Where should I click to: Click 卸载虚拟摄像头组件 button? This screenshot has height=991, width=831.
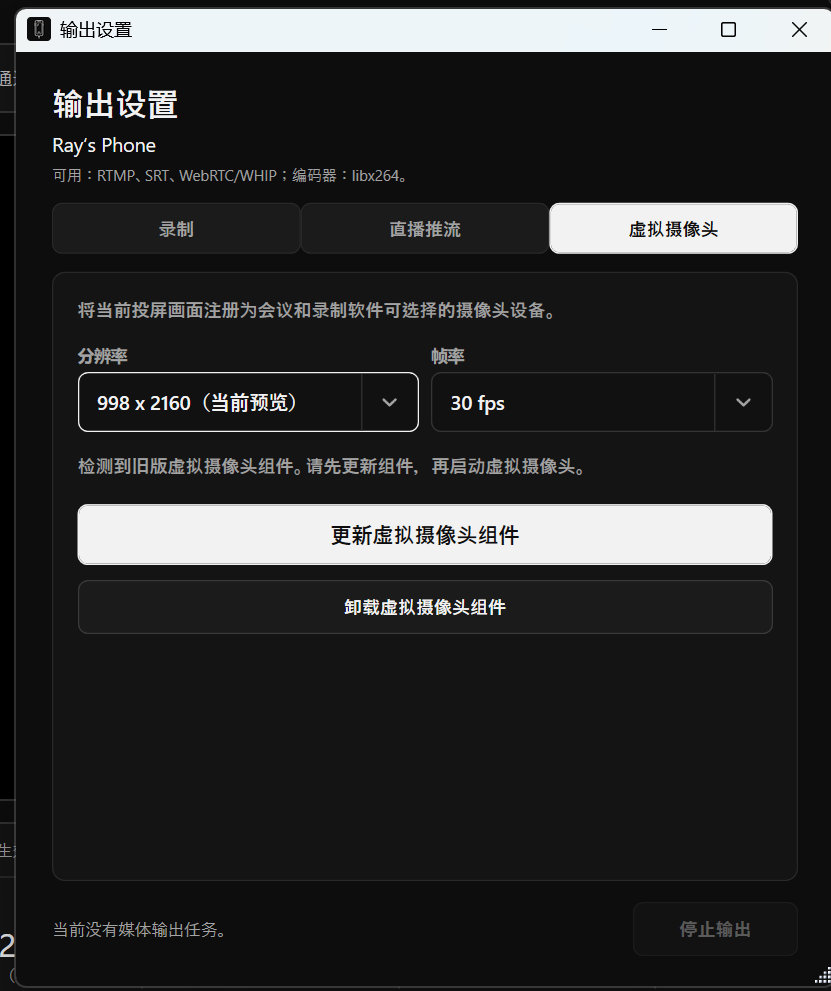pyautogui.click(x=425, y=607)
